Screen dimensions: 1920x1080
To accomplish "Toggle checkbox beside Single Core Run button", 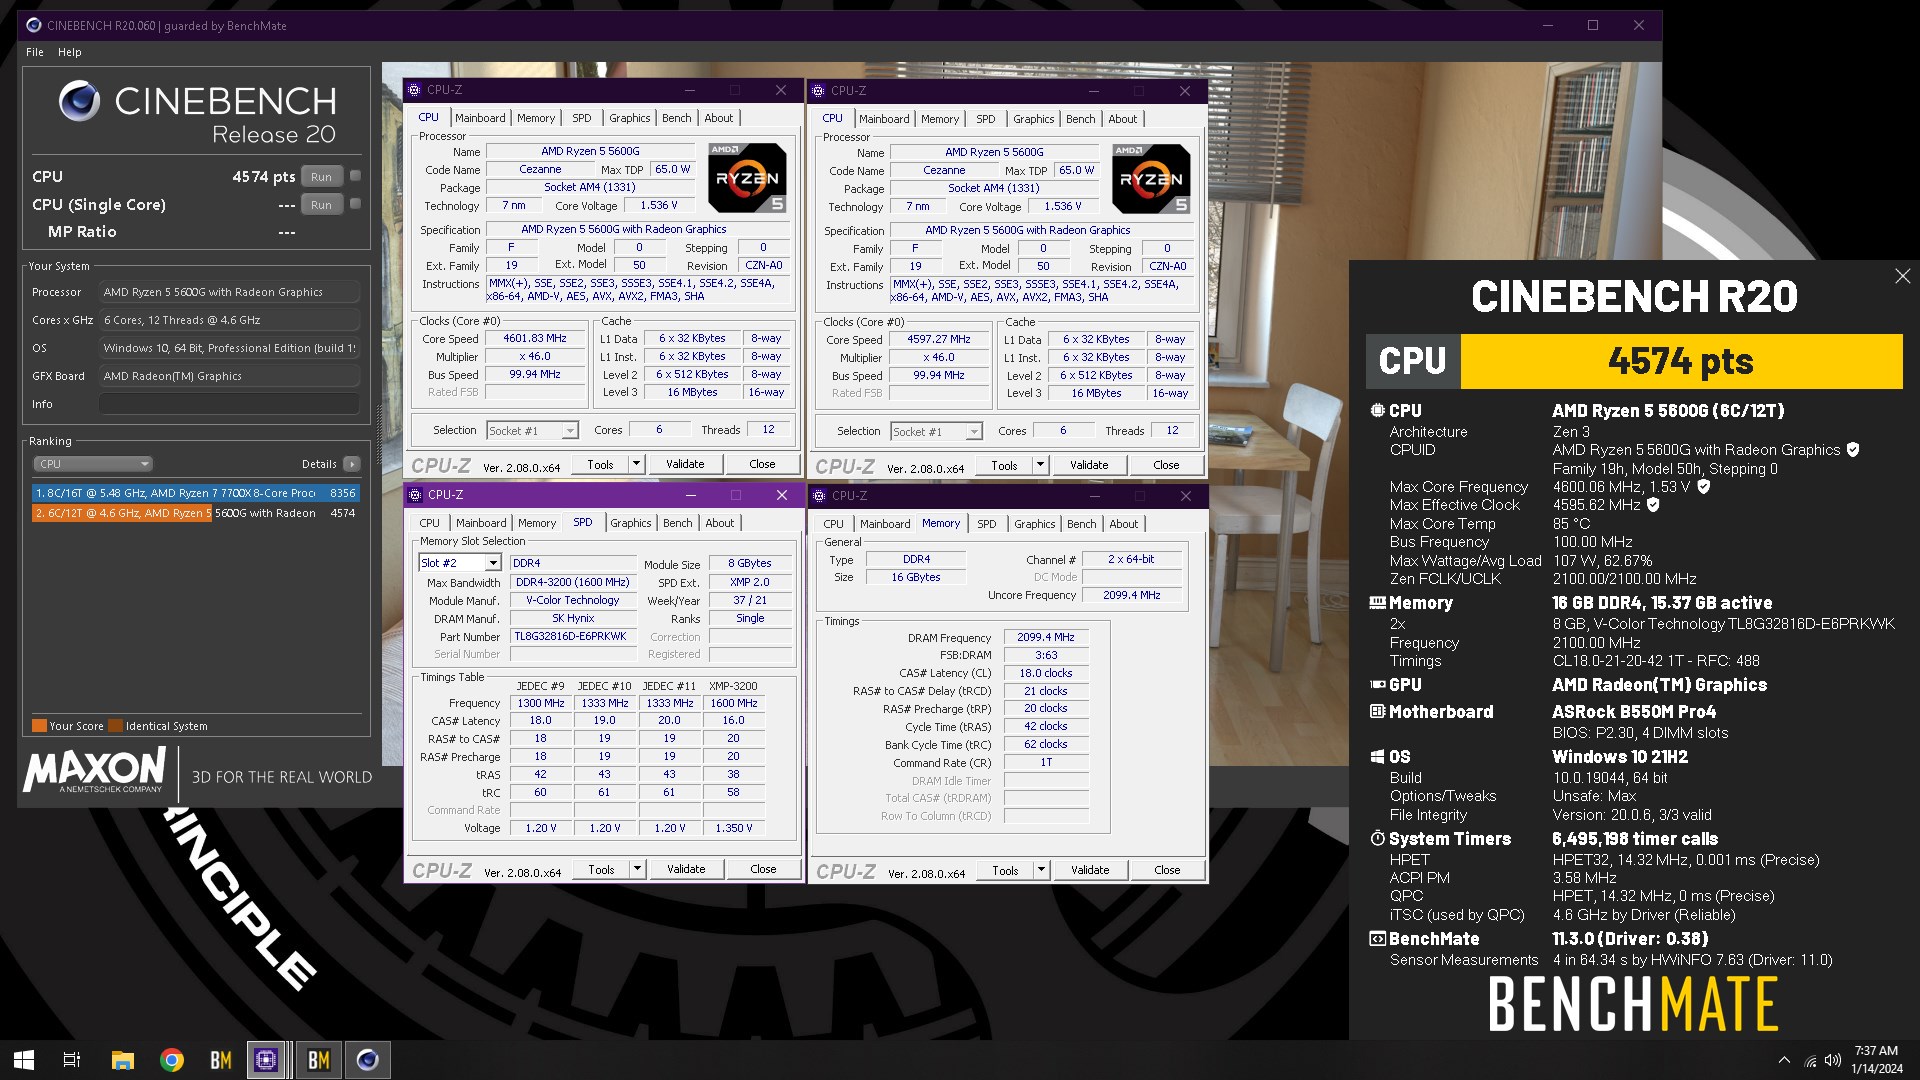I will point(355,204).
